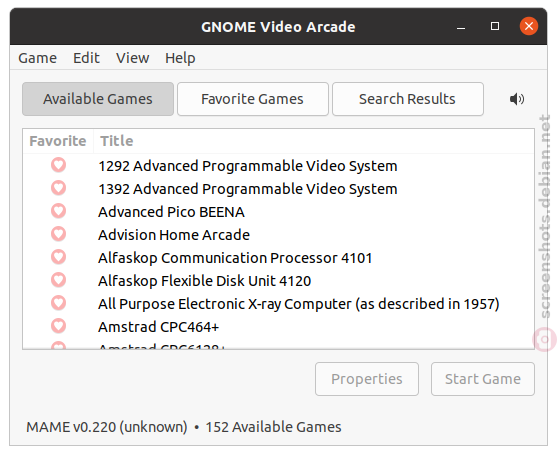Show the Search Results view

[407, 99]
